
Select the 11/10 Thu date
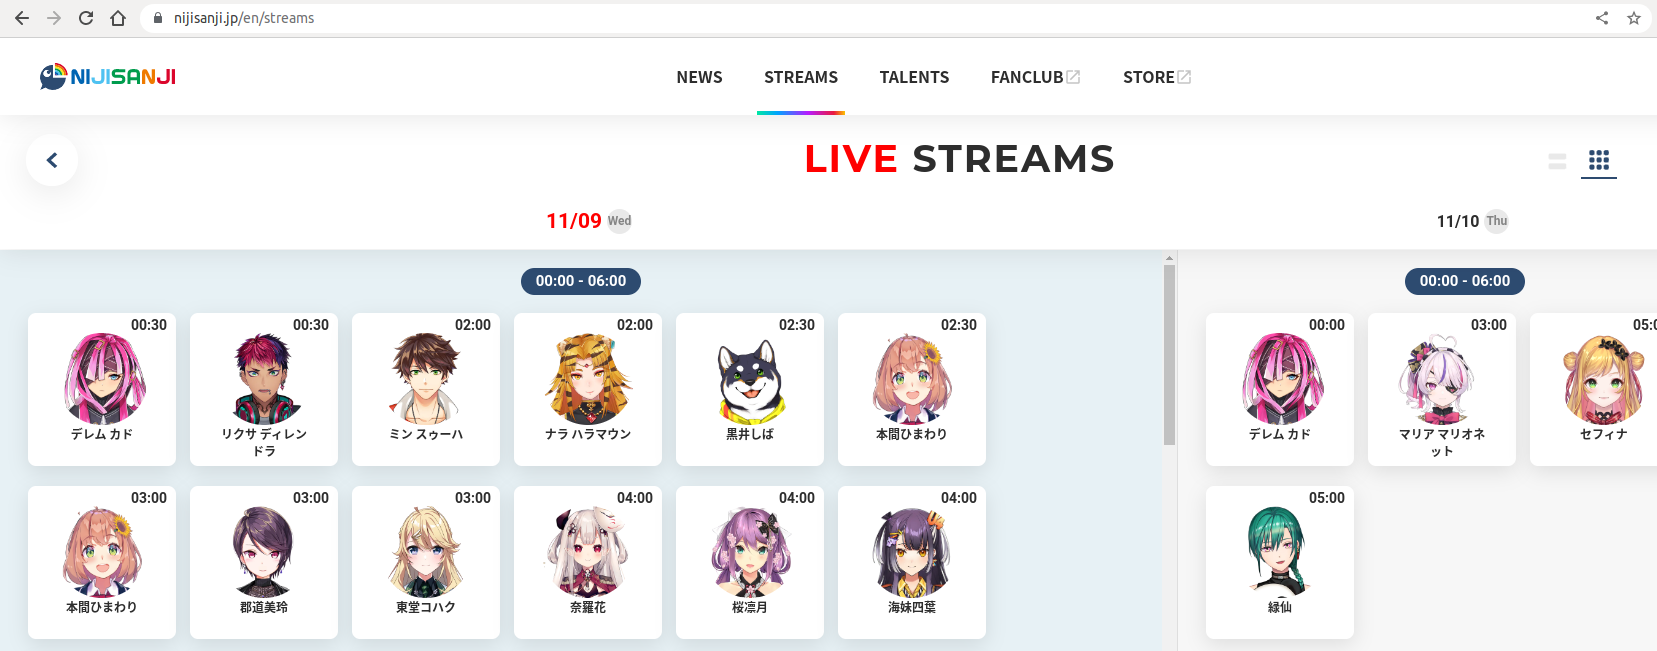1472,221
